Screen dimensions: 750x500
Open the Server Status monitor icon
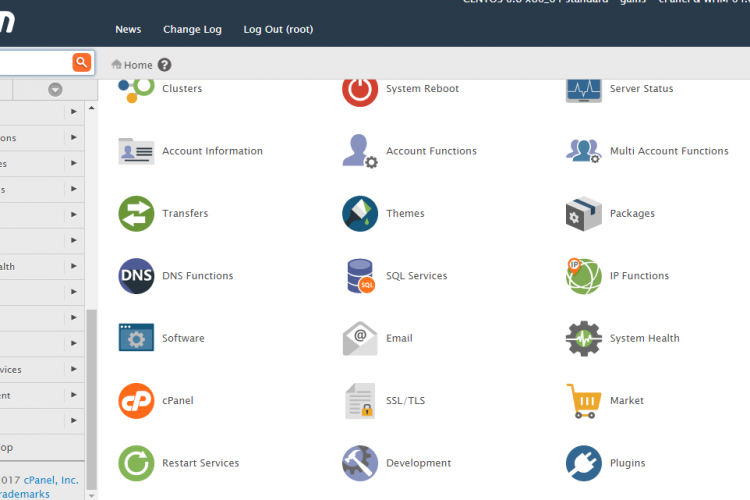(x=584, y=91)
